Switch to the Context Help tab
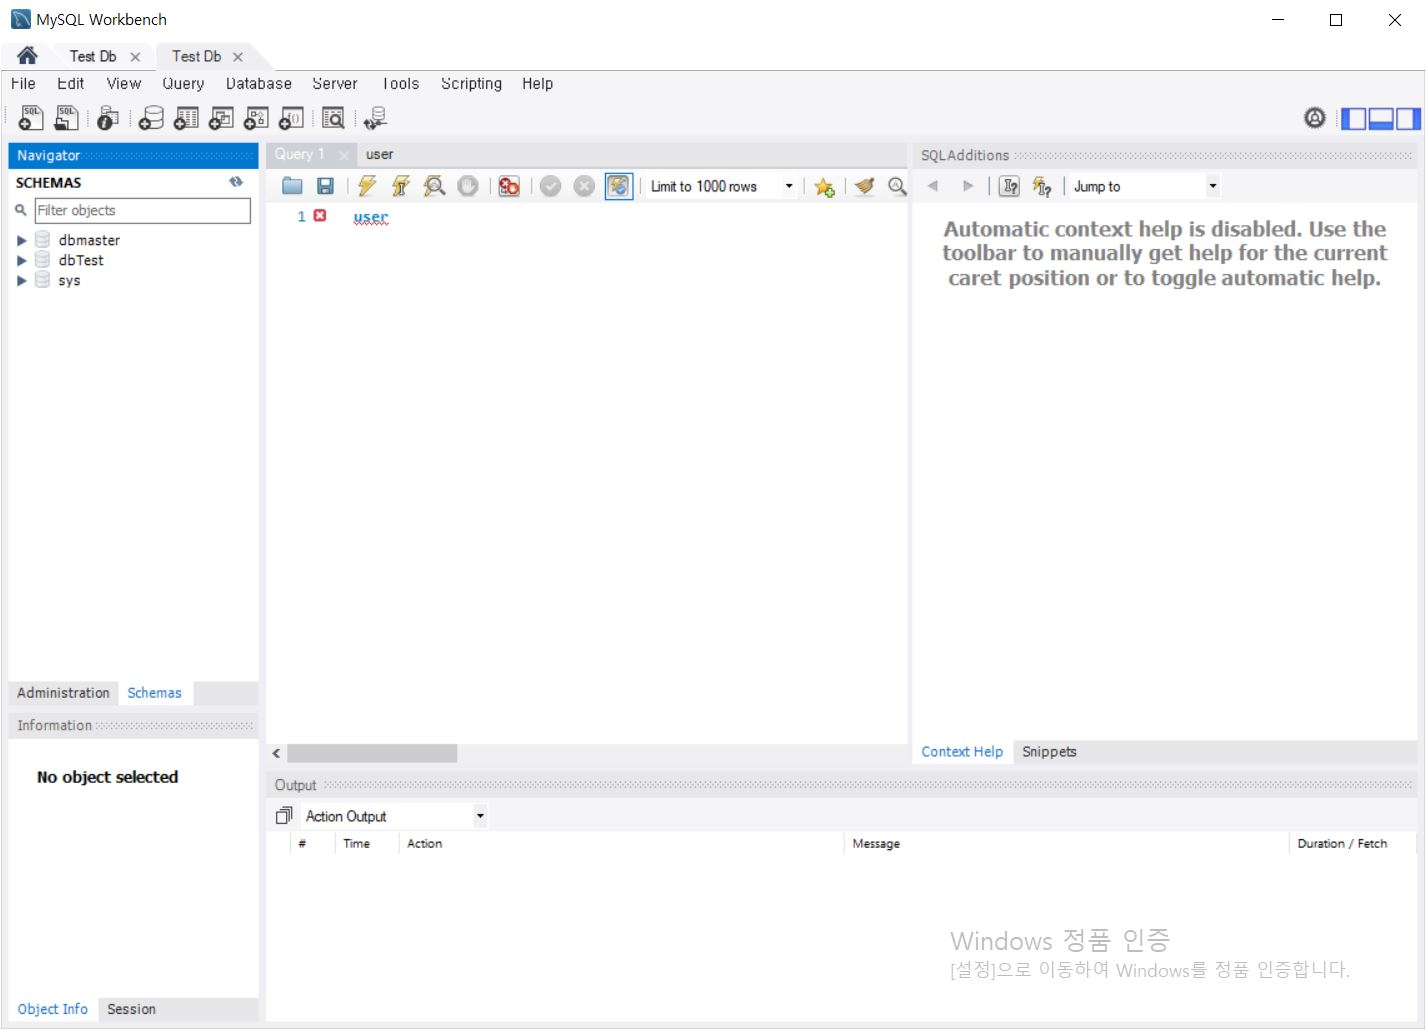Screen dimensions: 1426x1030 [962, 752]
